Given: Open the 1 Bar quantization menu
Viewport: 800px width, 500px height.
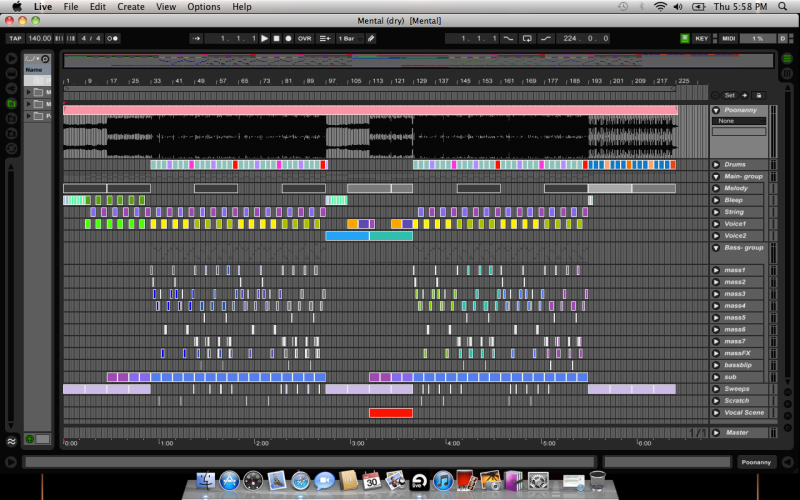Looking at the screenshot, I should point(349,38).
